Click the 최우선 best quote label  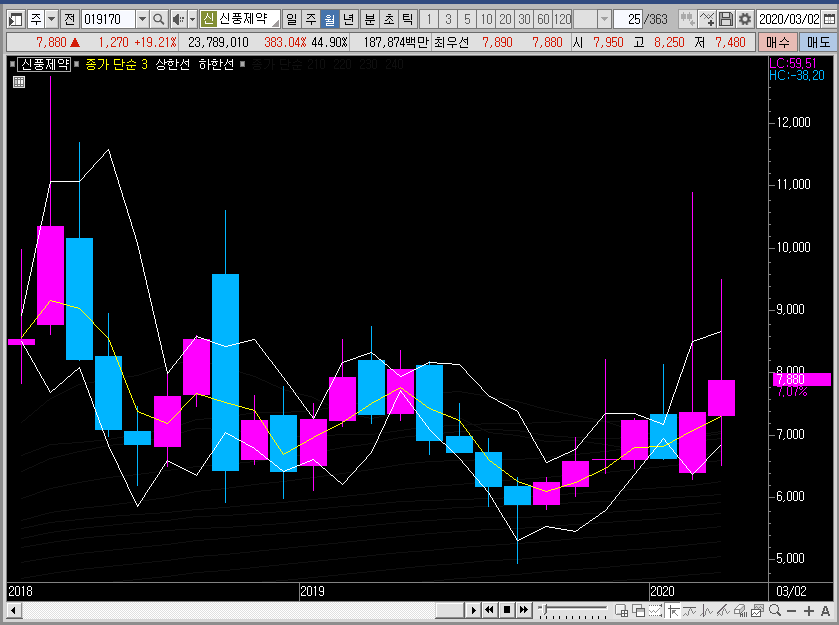(x=451, y=42)
